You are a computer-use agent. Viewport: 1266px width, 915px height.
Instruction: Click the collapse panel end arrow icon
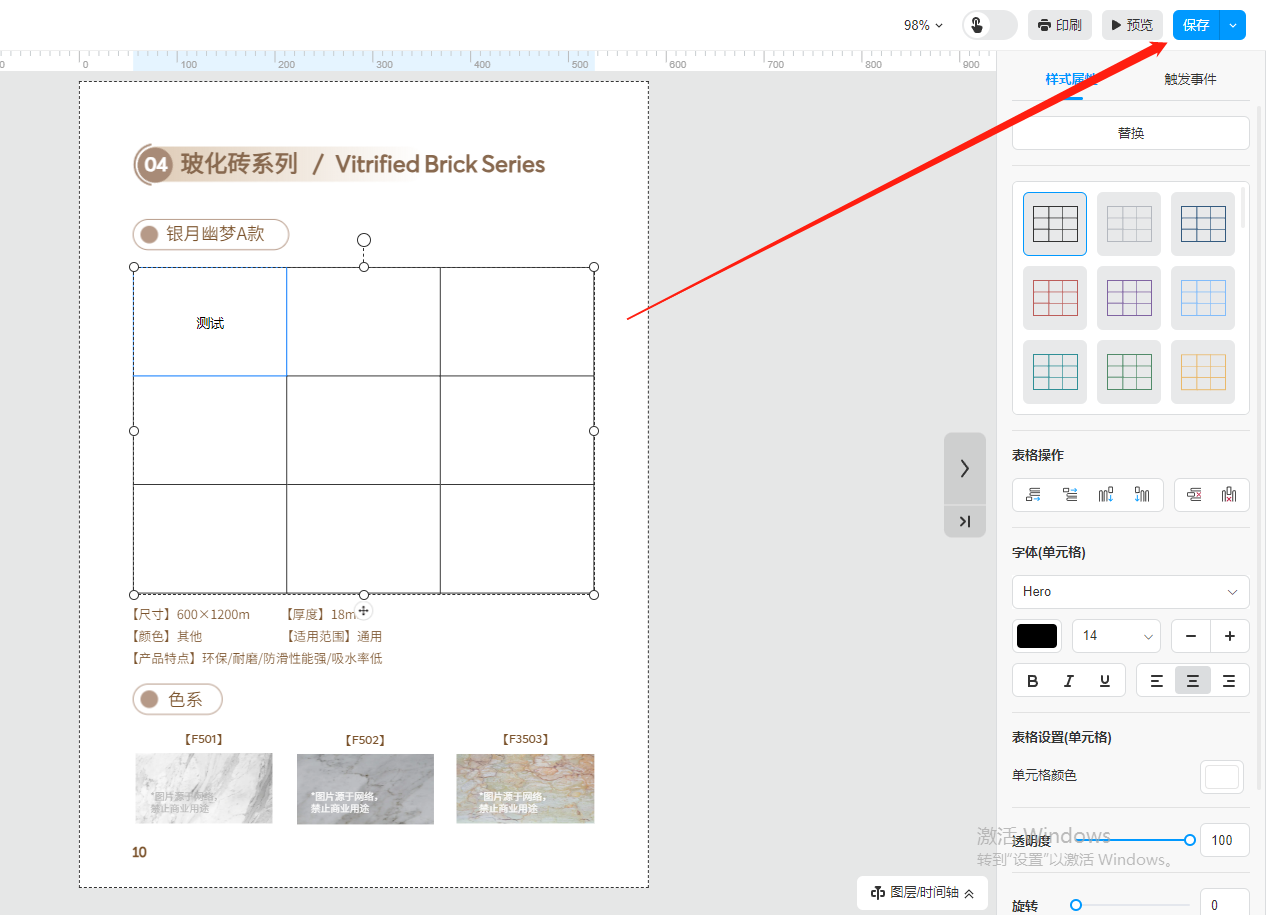coord(965,521)
